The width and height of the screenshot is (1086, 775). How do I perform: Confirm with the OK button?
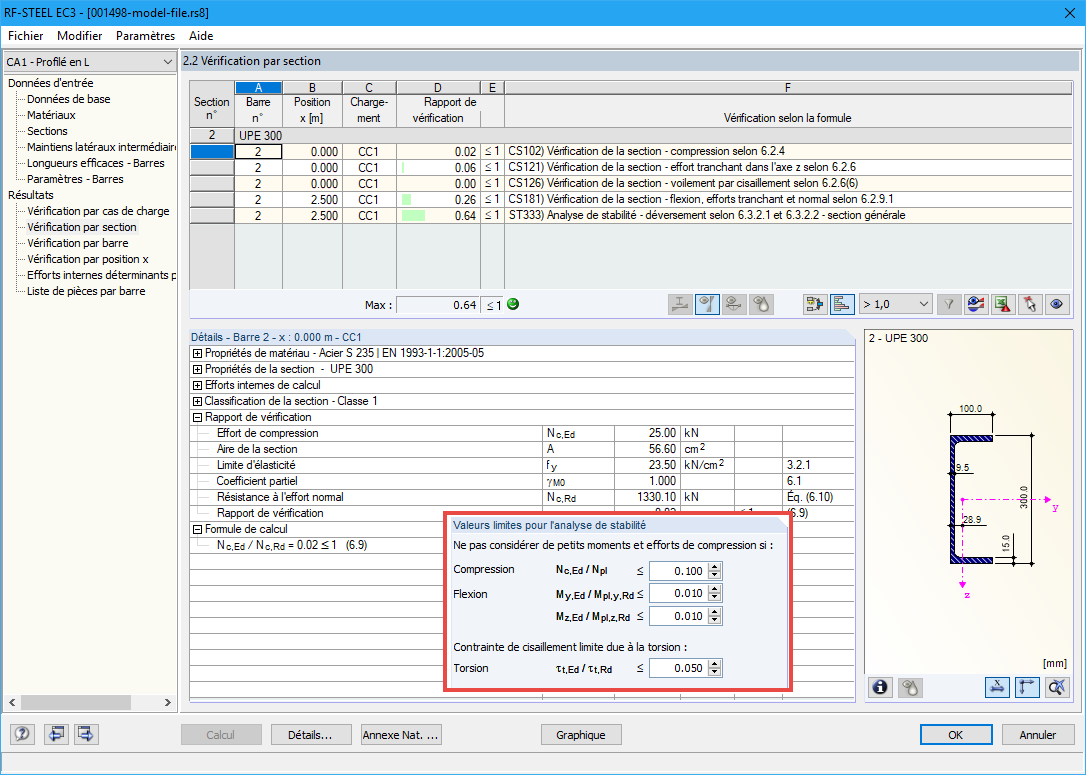[x=956, y=735]
